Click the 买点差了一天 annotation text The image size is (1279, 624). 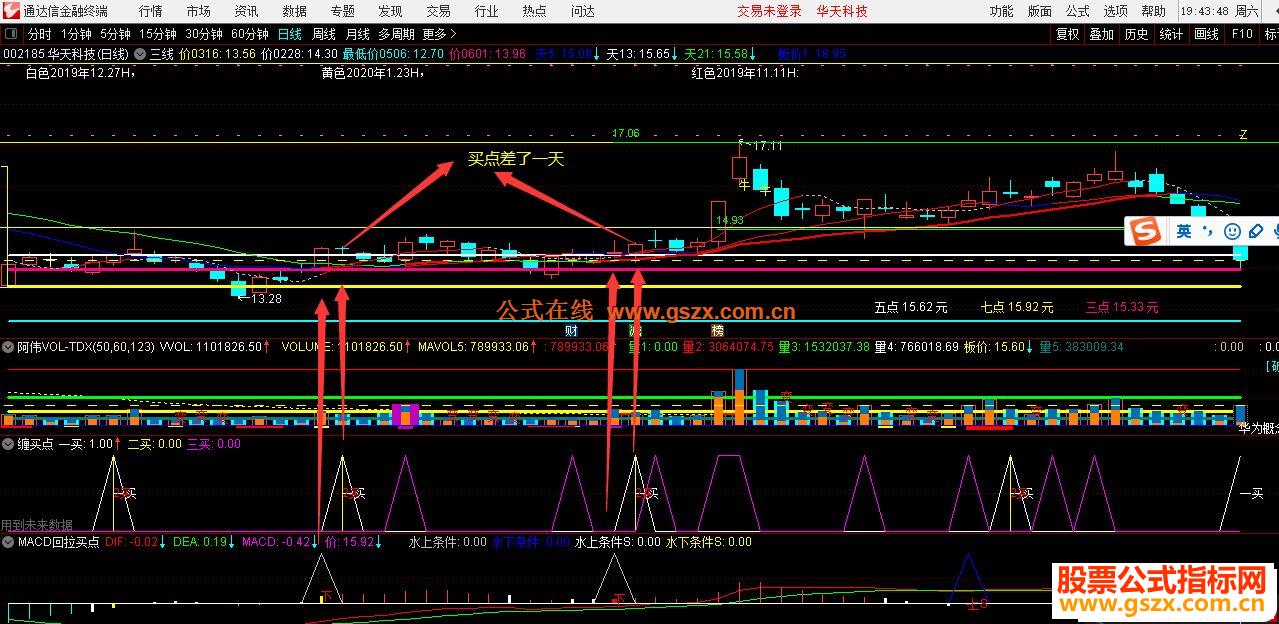point(516,159)
